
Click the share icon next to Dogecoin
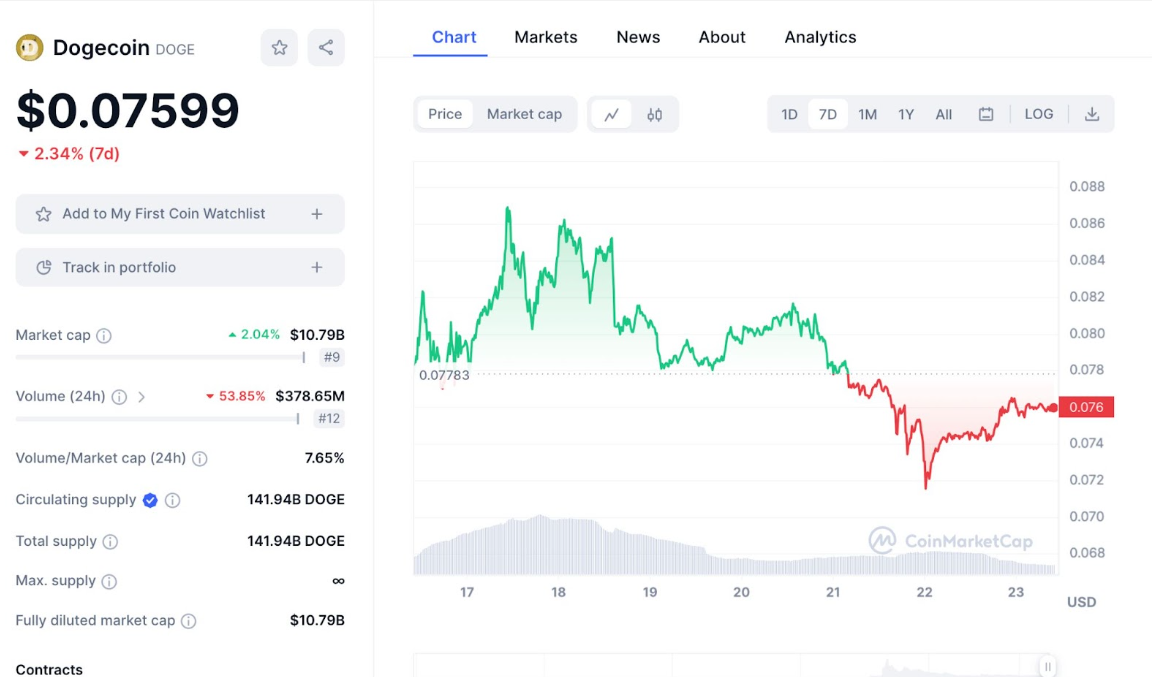click(x=326, y=47)
